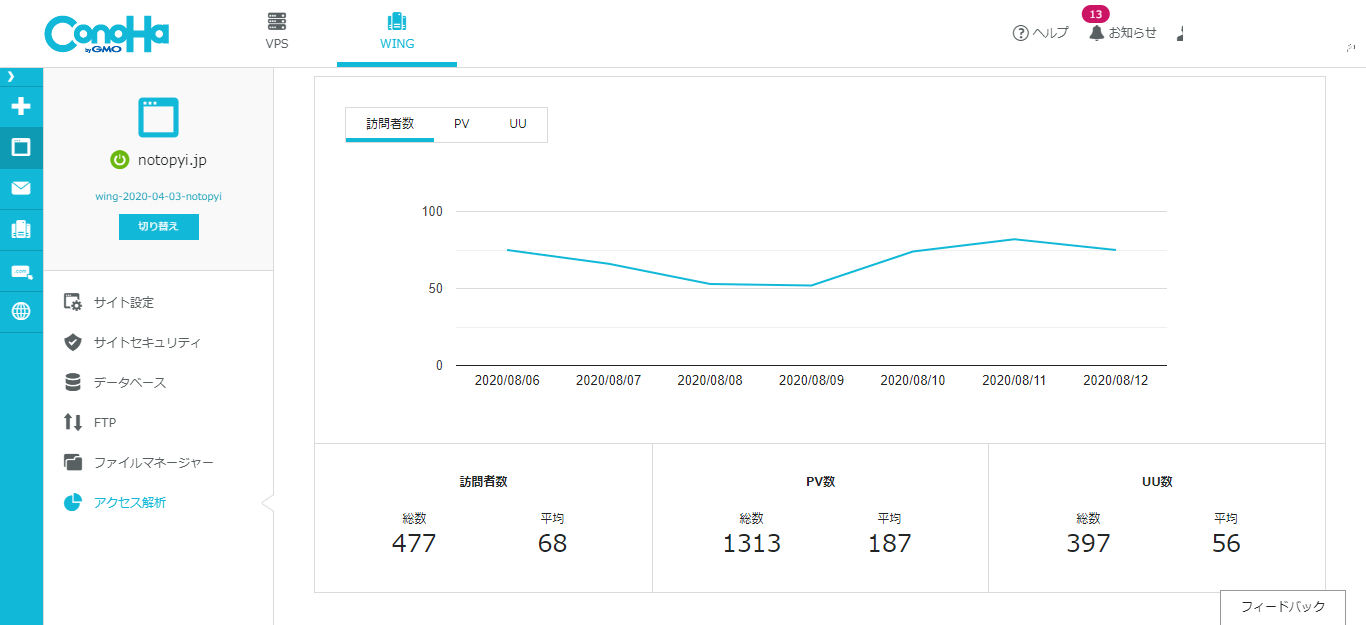1366x625 pixels.
Task: Click the plus add-server icon in sidebar
Action: click(21, 107)
